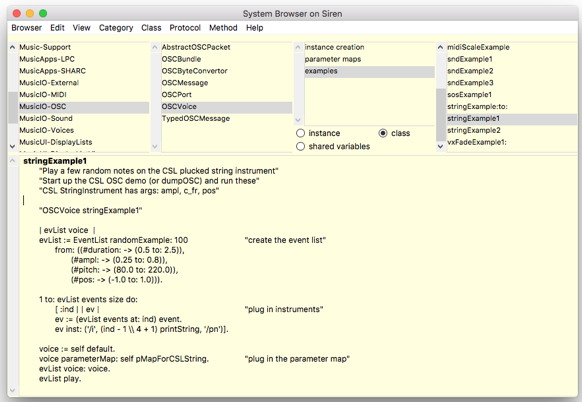The height and width of the screenshot is (402, 582).
Task: Click up arrow of class list scrollbar
Action: [x=155, y=47]
